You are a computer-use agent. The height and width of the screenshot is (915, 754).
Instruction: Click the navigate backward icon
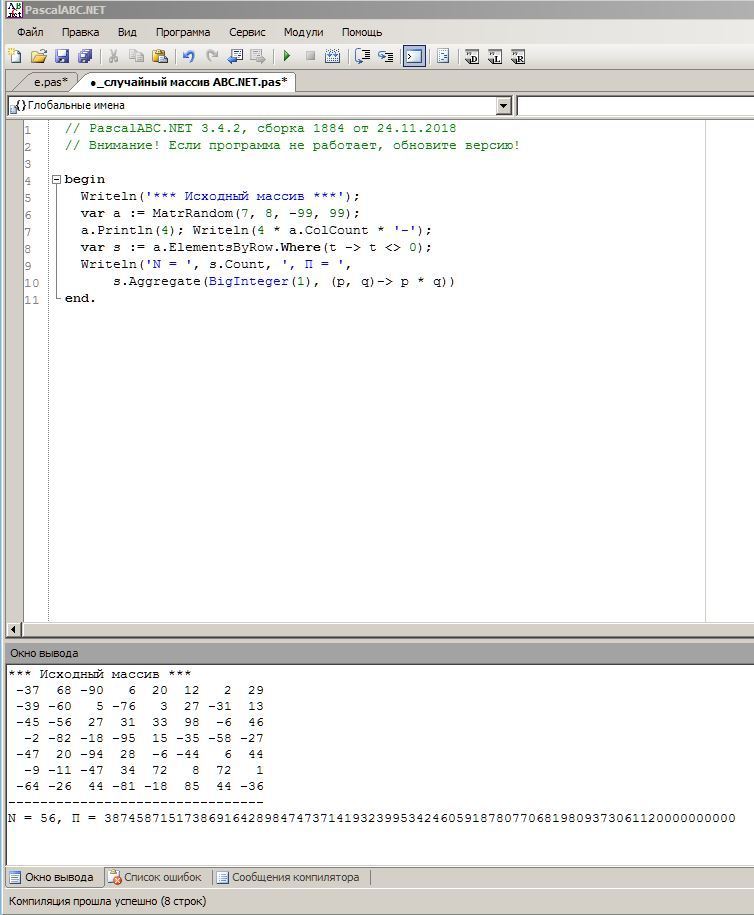click(x=235, y=56)
